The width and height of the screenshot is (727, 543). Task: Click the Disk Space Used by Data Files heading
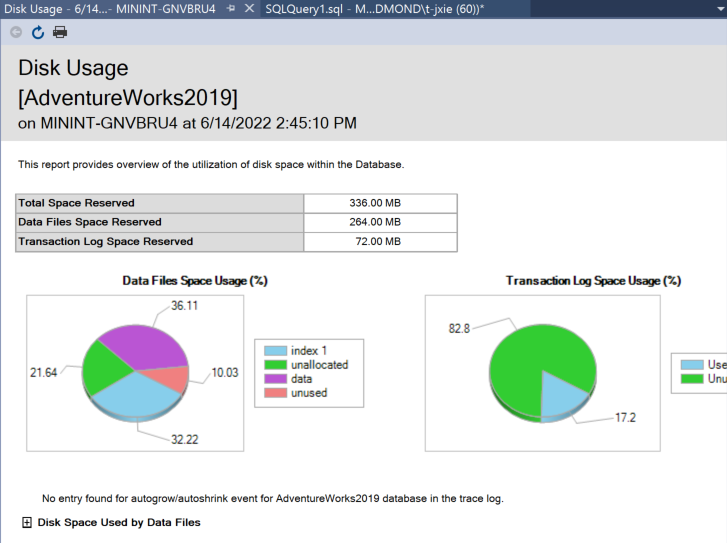[119, 522]
